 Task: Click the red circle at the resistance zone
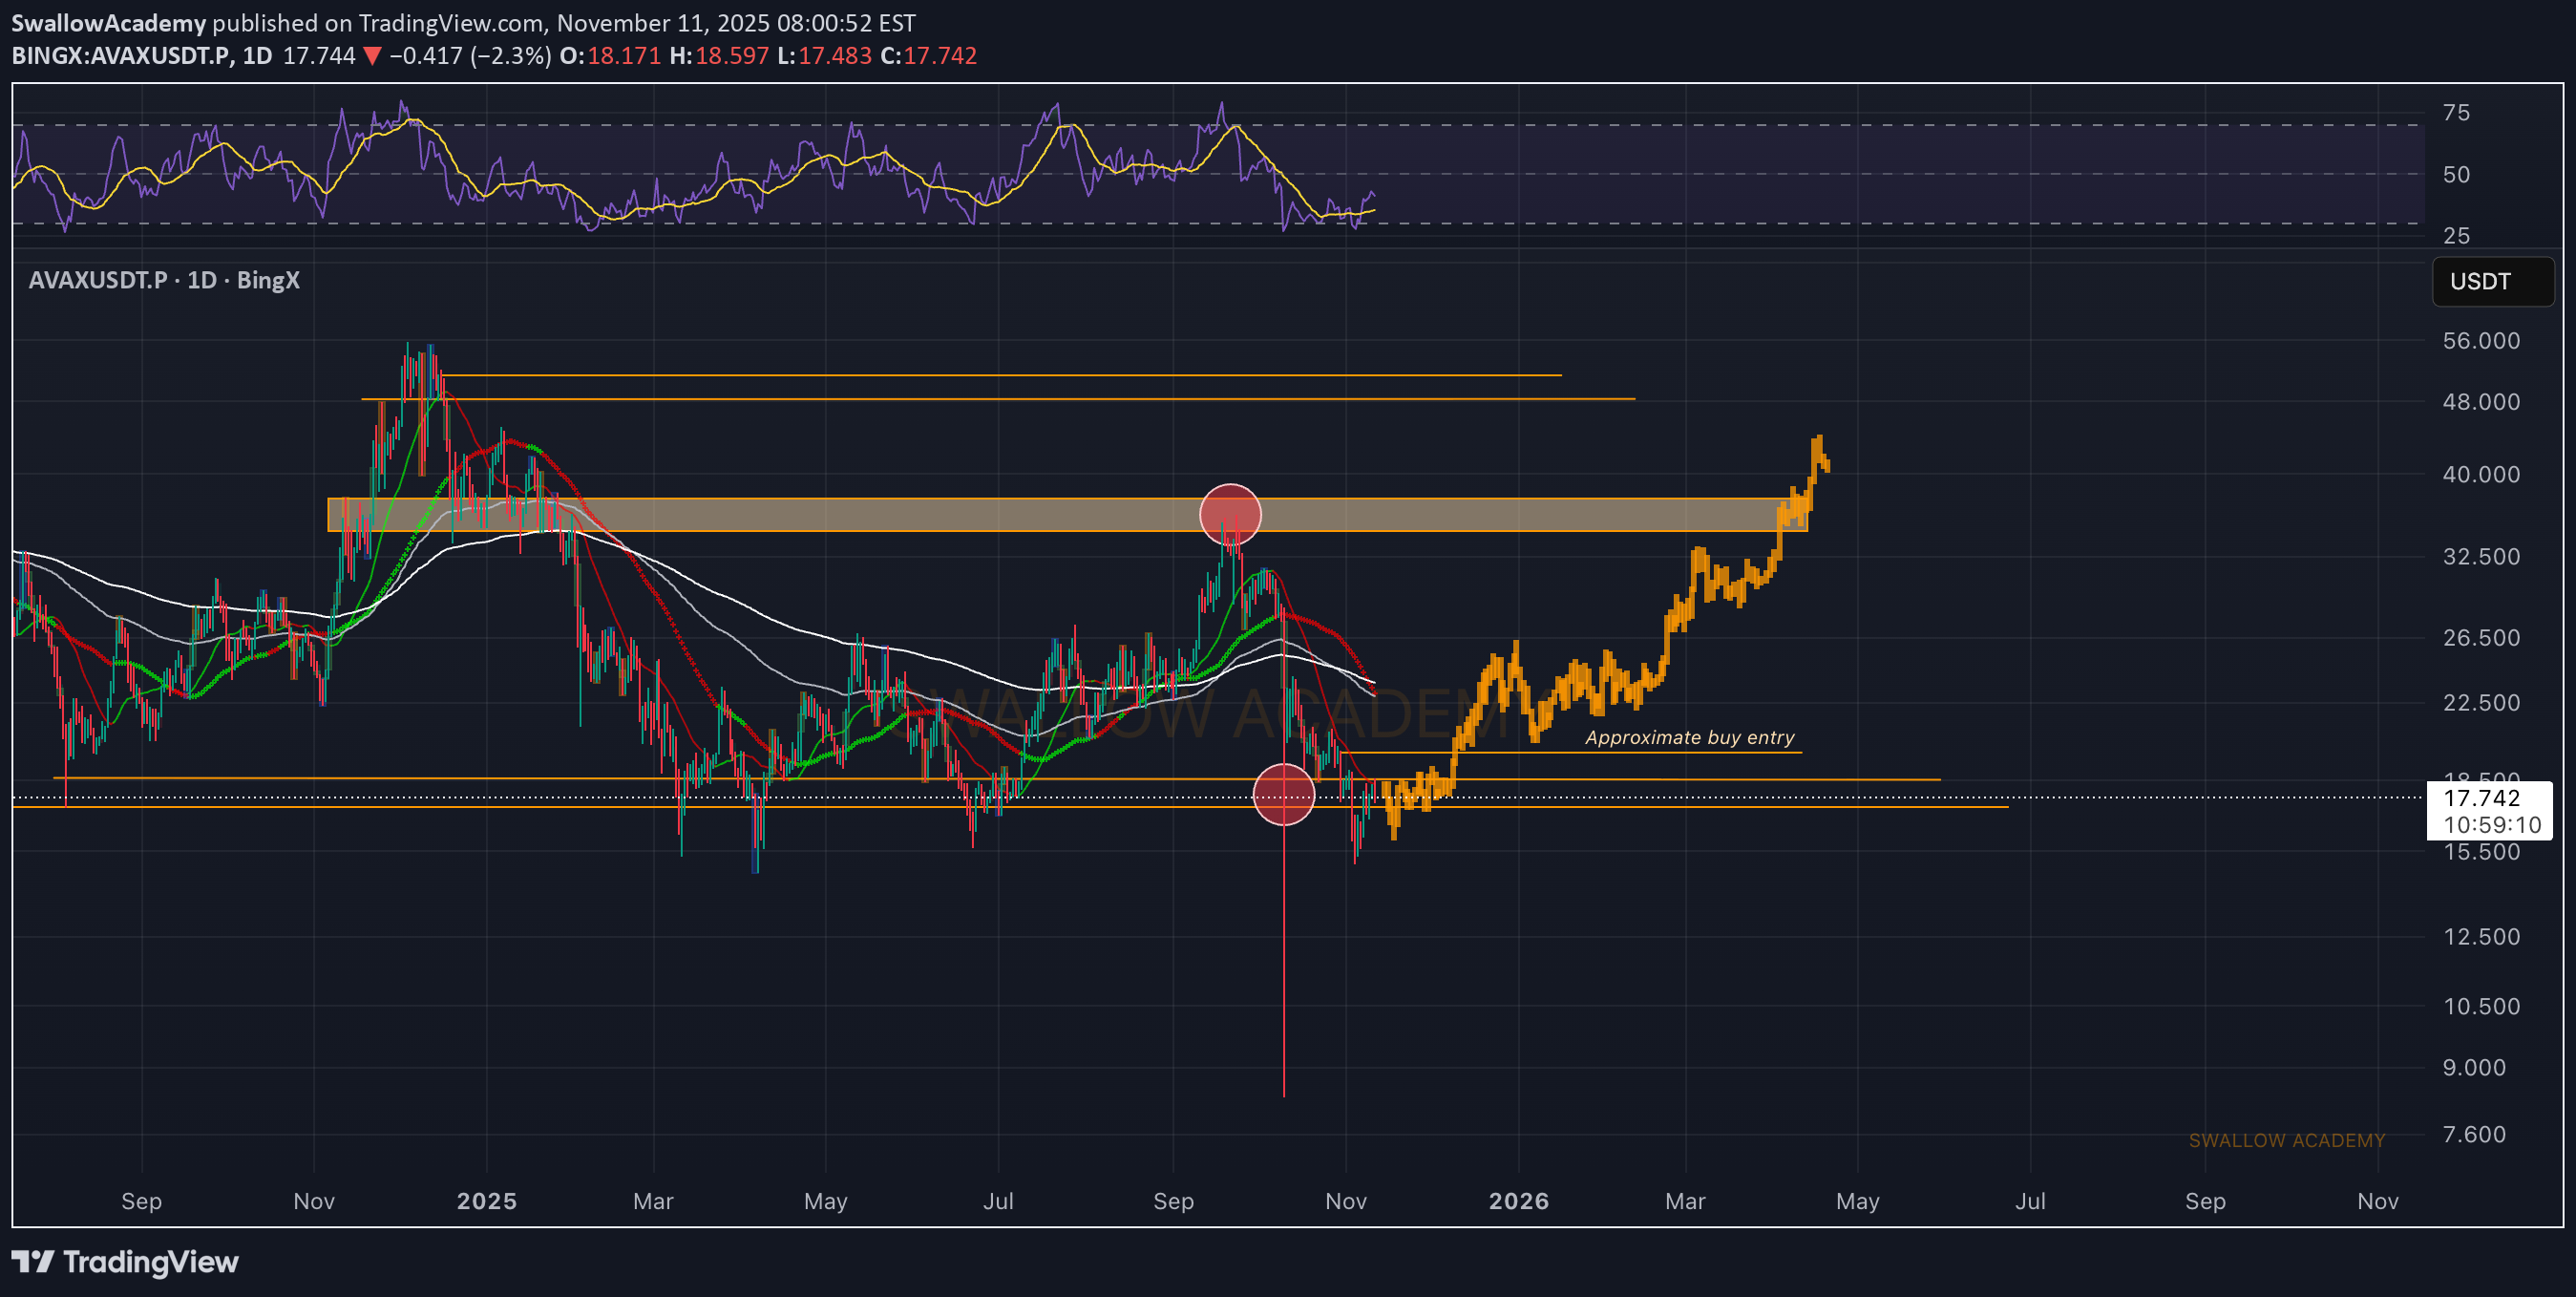(x=1230, y=514)
